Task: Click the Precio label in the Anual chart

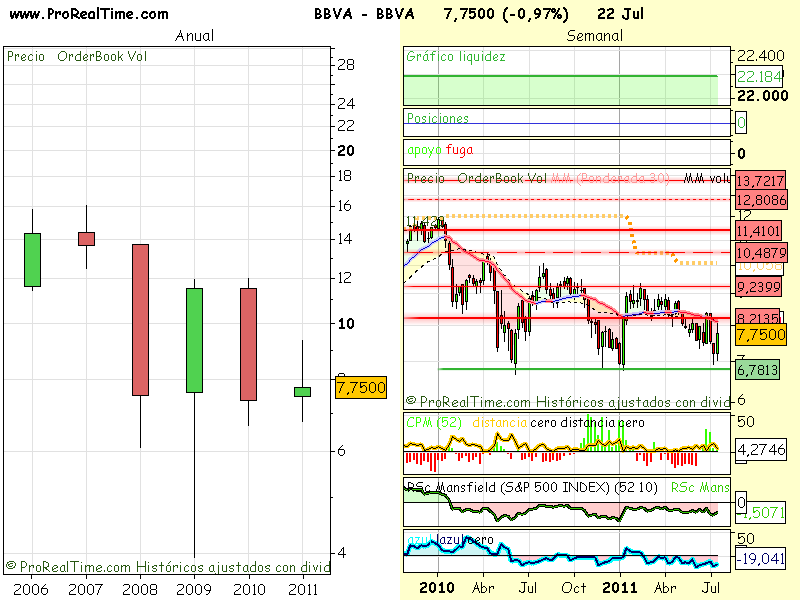Action: point(26,56)
